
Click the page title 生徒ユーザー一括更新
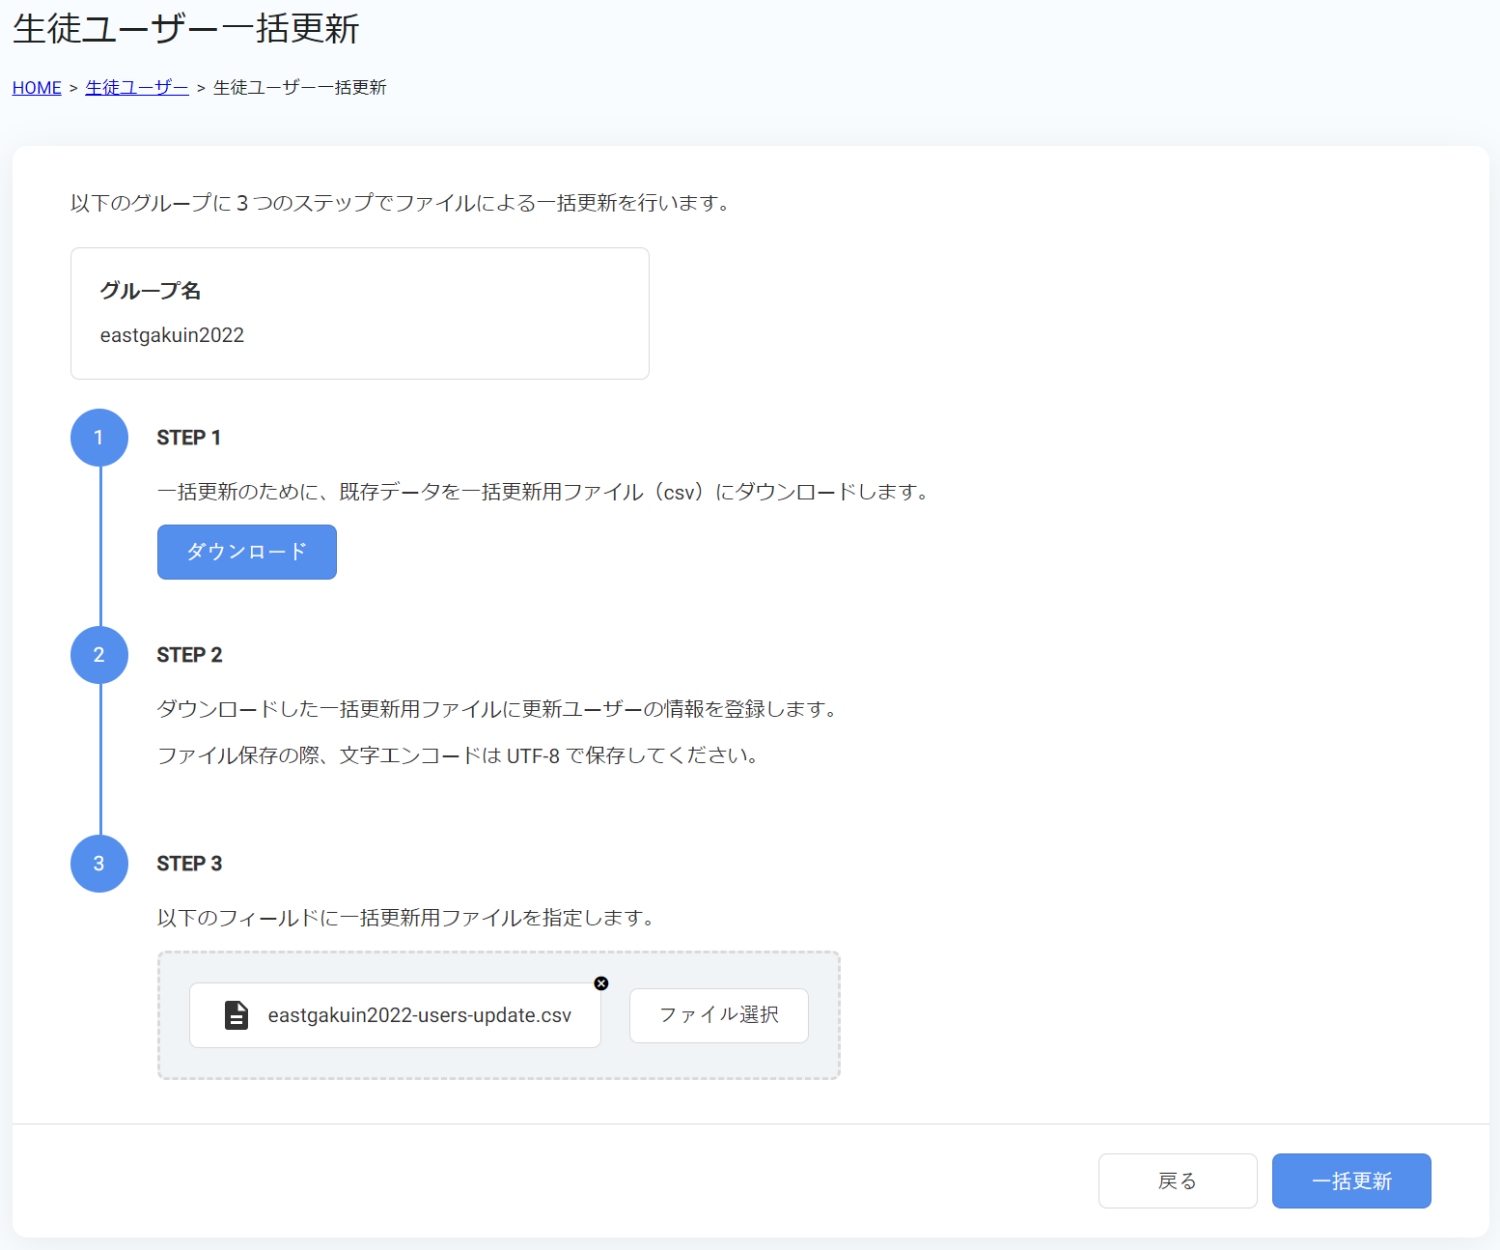tap(186, 28)
